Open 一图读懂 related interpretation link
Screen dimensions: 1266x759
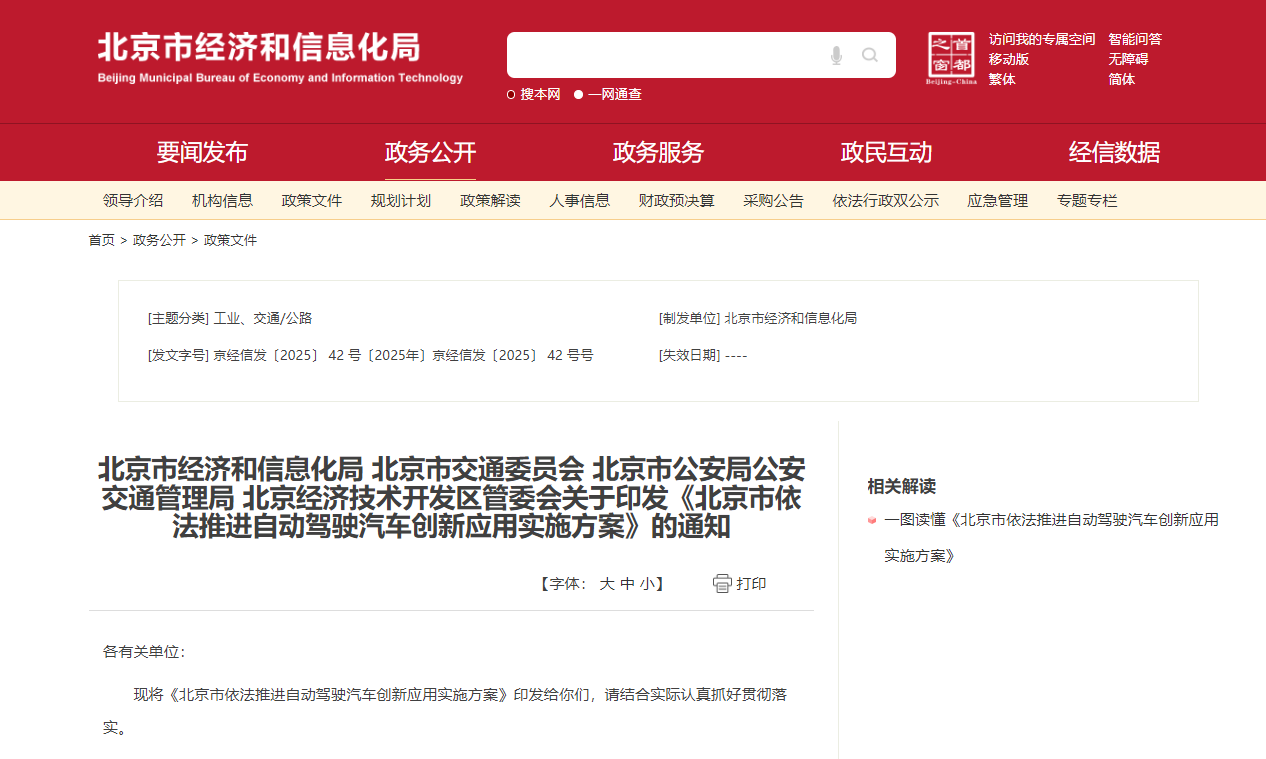coord(1050,521)
